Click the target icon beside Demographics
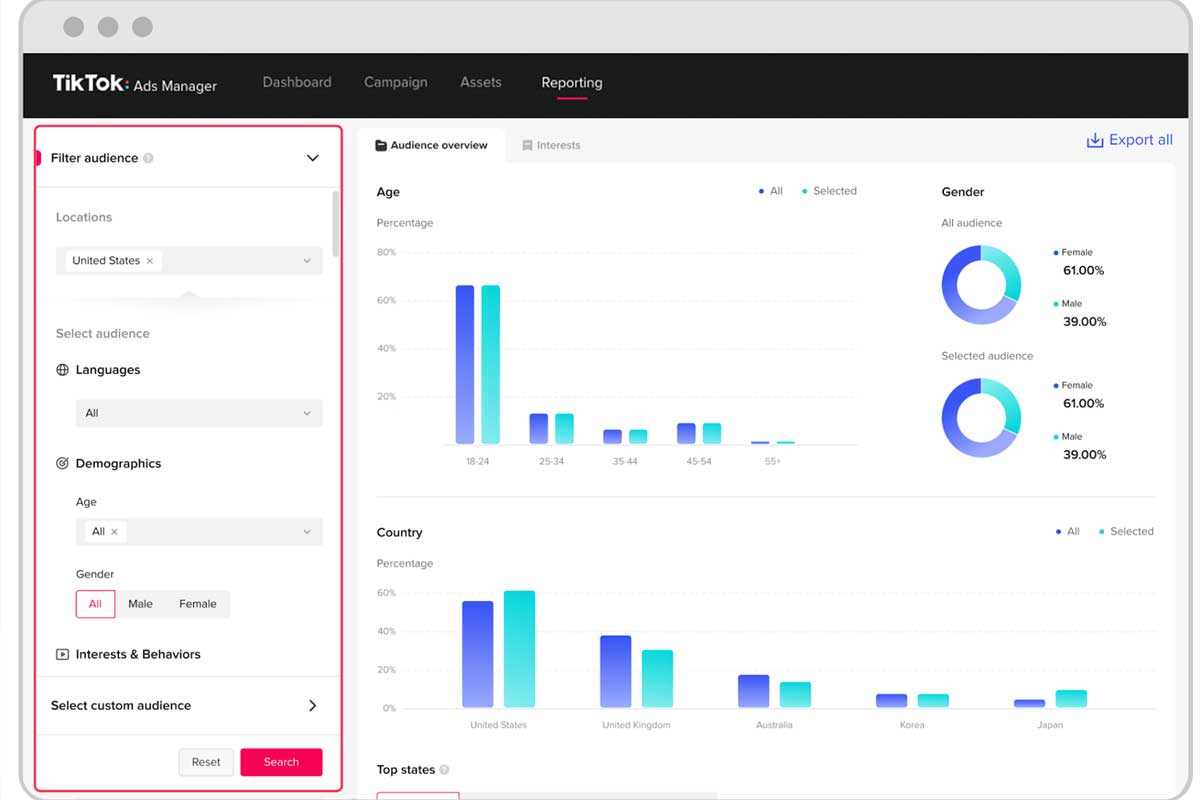The width and height of the screenshot is (1200, 800). (62, 464)
